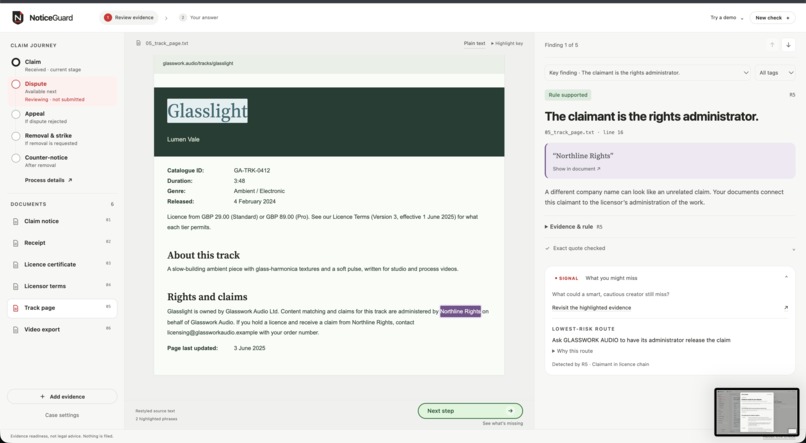The width and height of the screenshot is (806, 443).
Task: Select the Dispute stage circle
Action: click(x=16, y=84)
